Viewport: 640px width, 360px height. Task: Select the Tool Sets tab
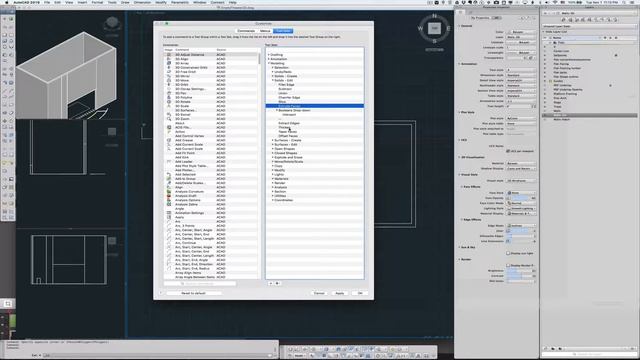[x=283, y=31]
